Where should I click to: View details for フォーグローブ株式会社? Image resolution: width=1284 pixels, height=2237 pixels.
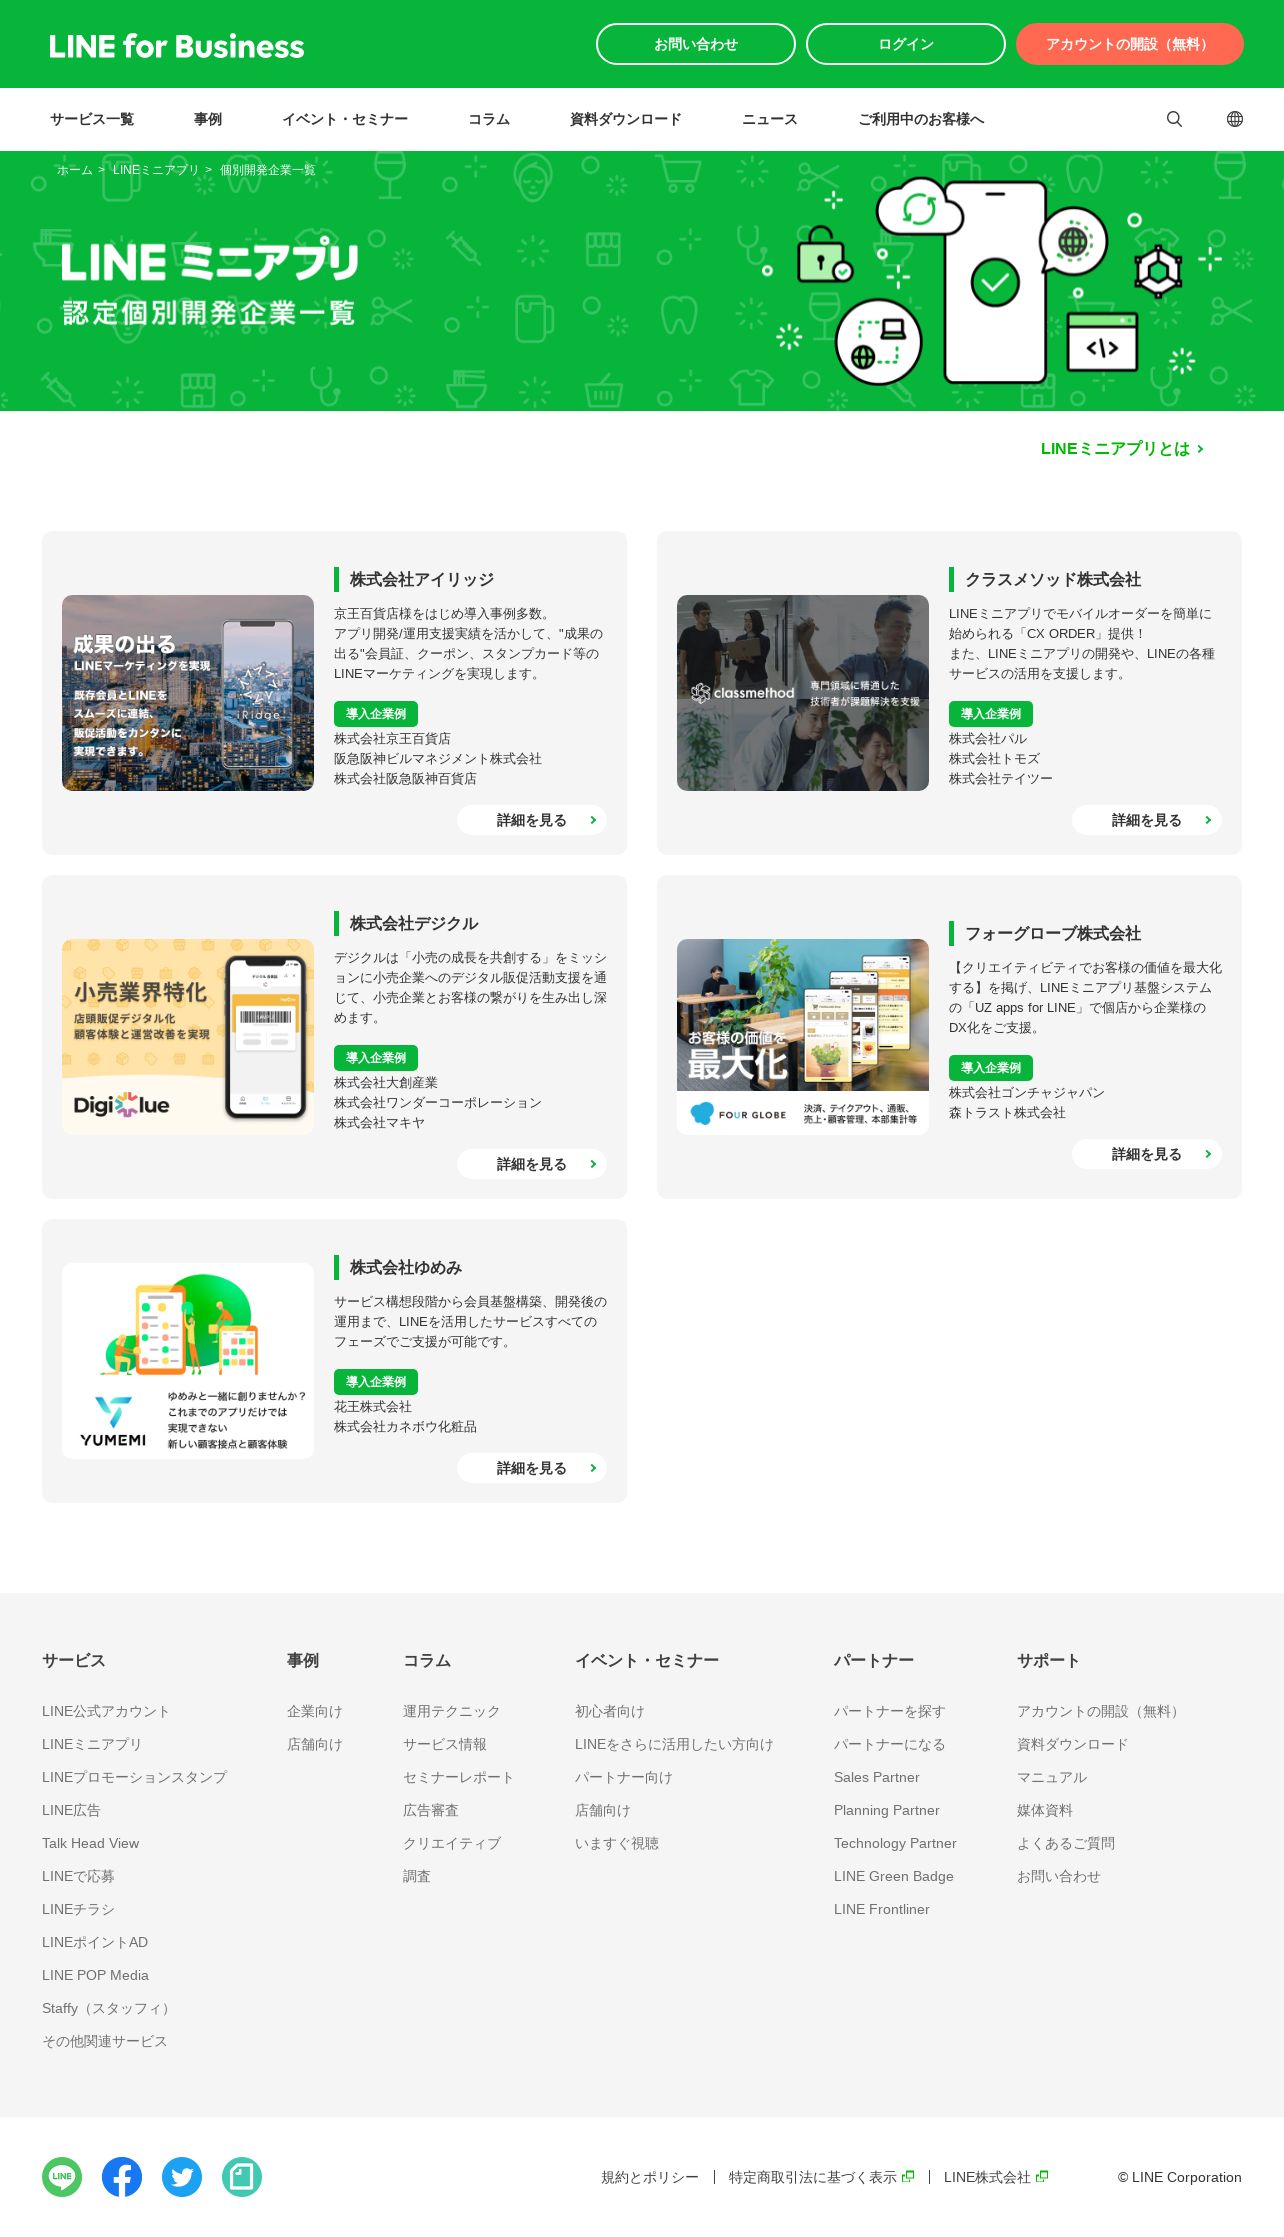pyautogui.click(x=1147, y=1154)
